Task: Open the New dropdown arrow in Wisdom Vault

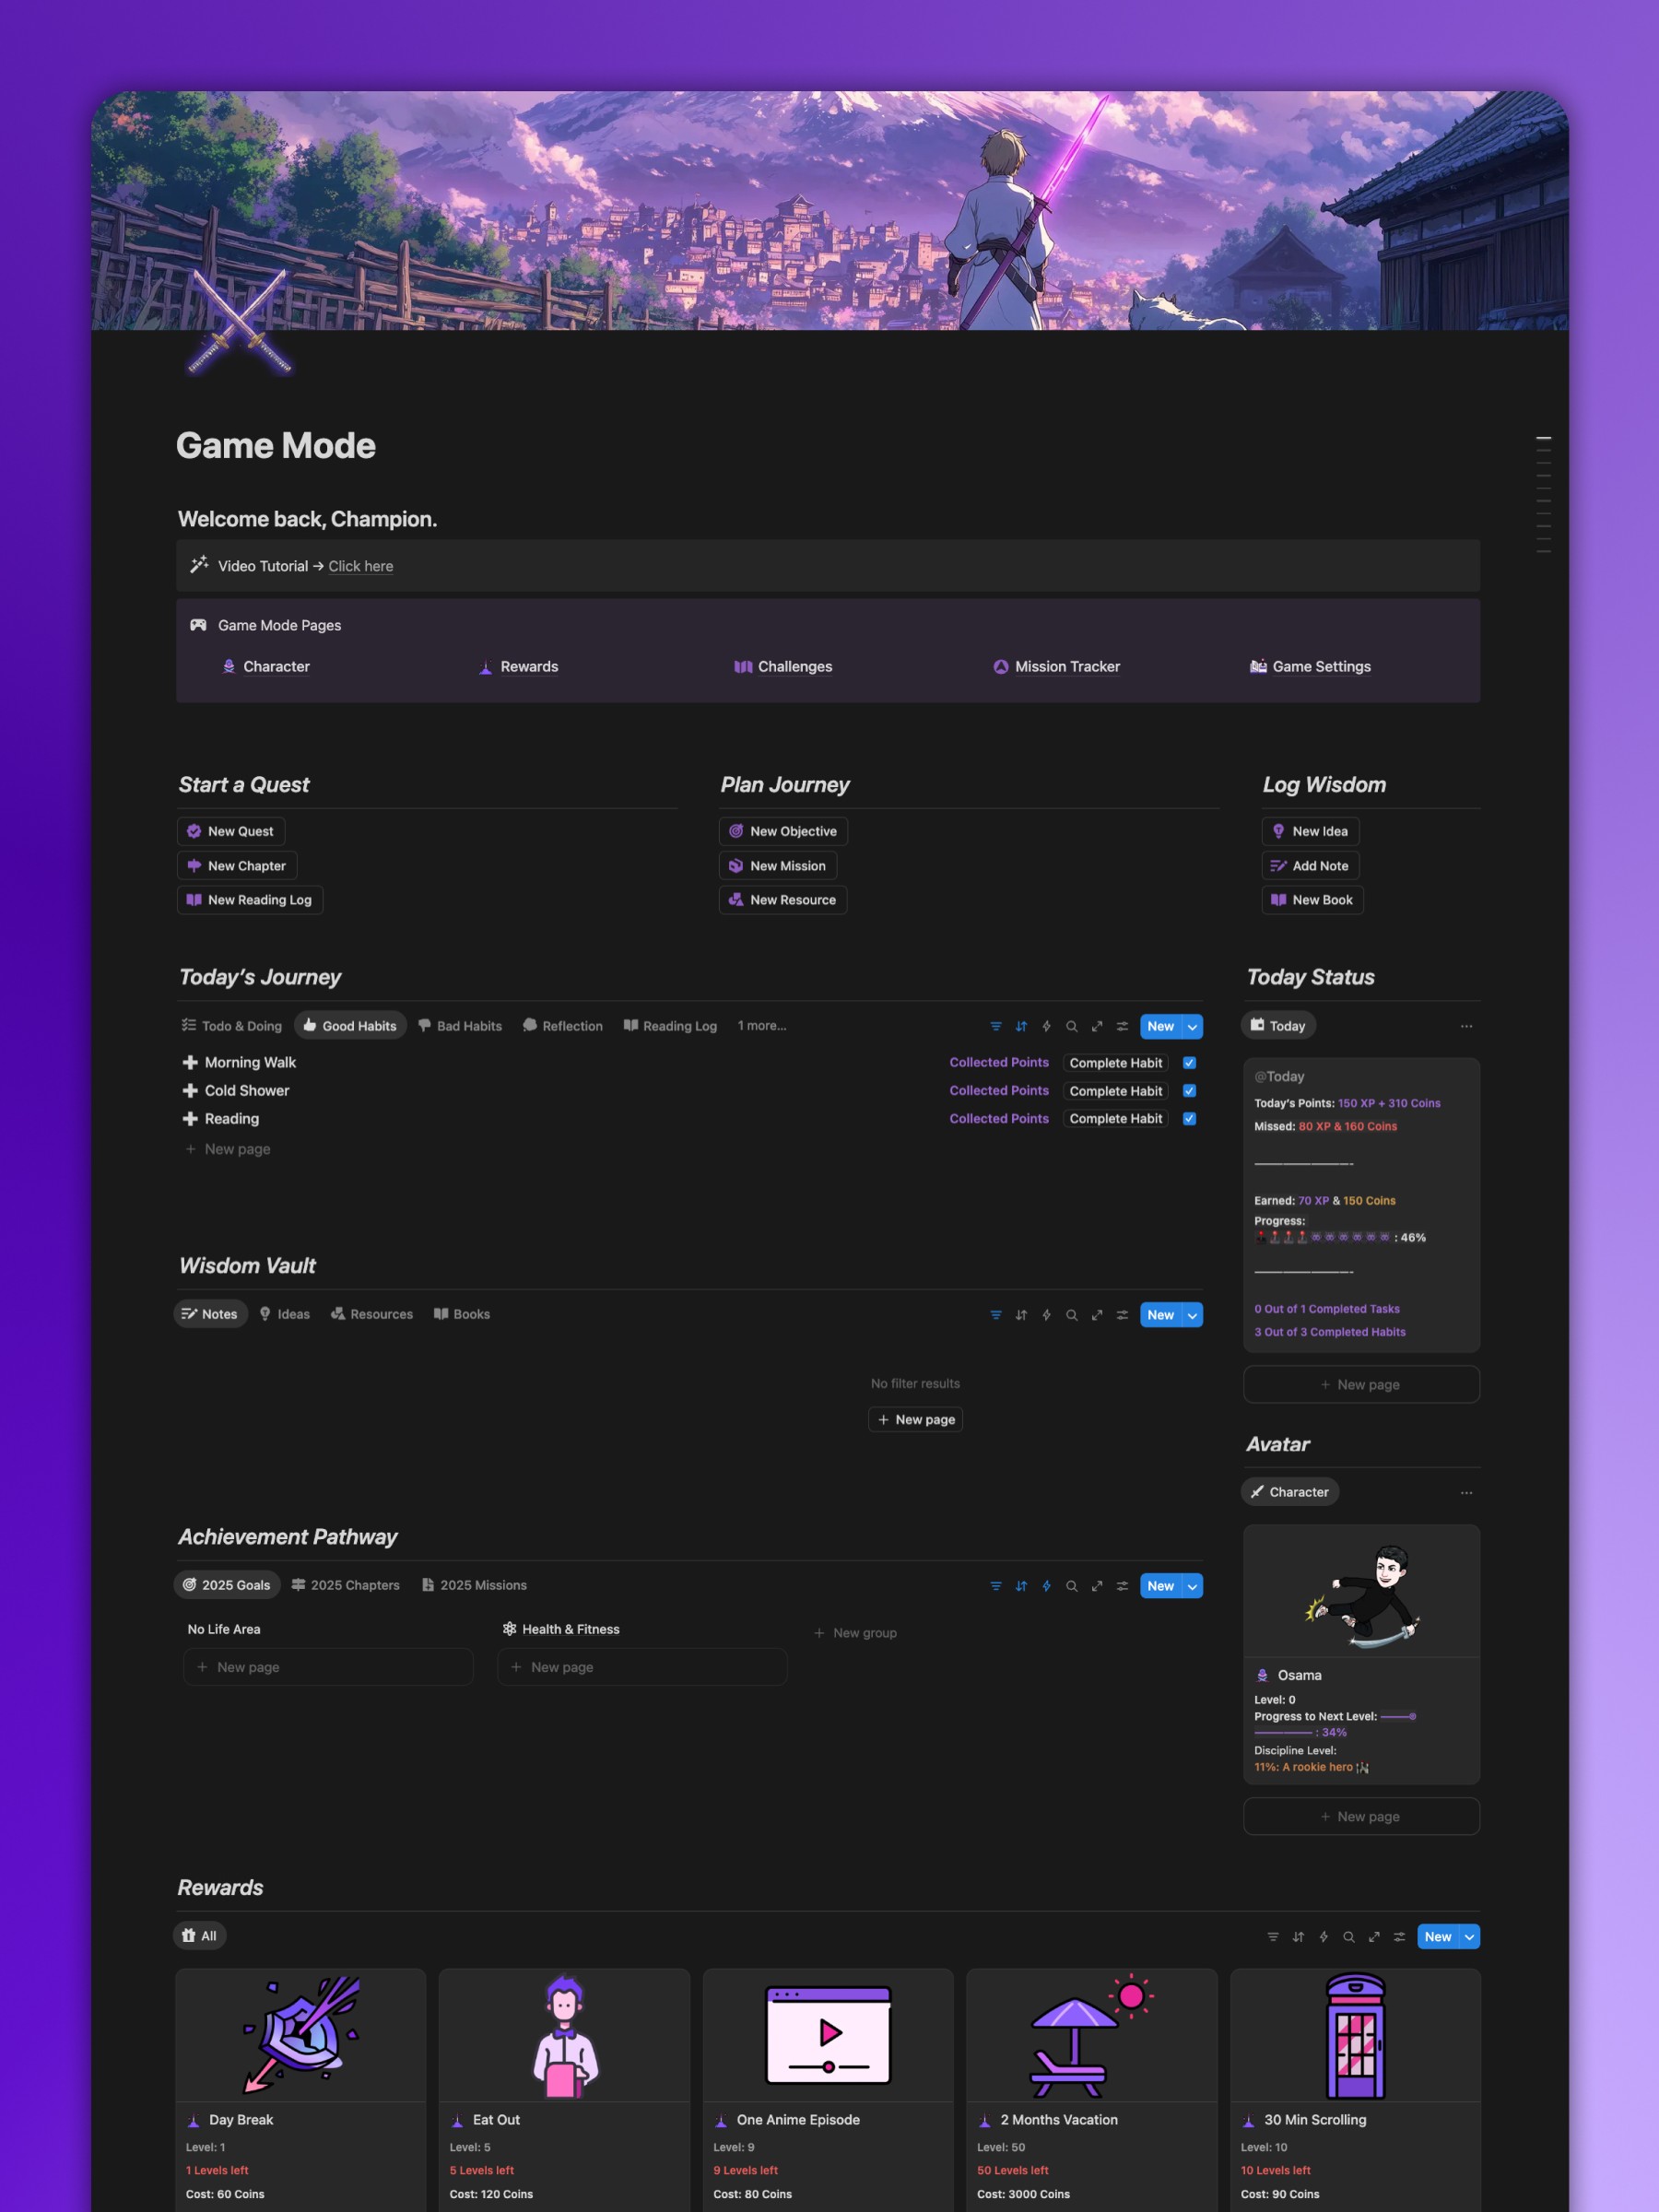Action: [x=1192, y=1315]
